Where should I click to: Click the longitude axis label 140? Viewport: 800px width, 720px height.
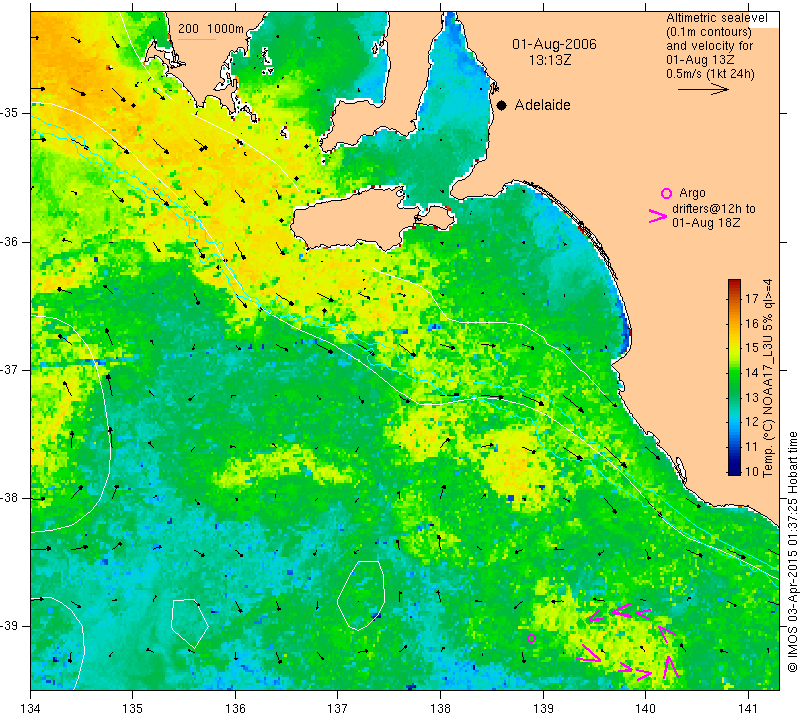click(645, 708)
